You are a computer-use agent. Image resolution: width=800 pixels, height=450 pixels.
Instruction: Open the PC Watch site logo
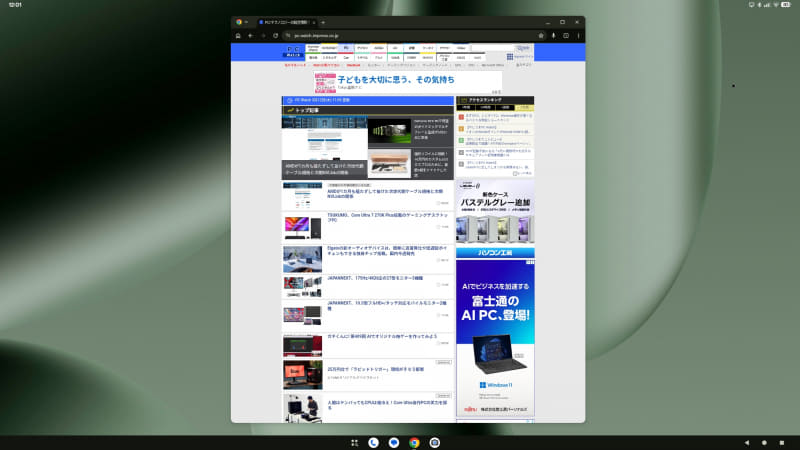click(293, 52)
